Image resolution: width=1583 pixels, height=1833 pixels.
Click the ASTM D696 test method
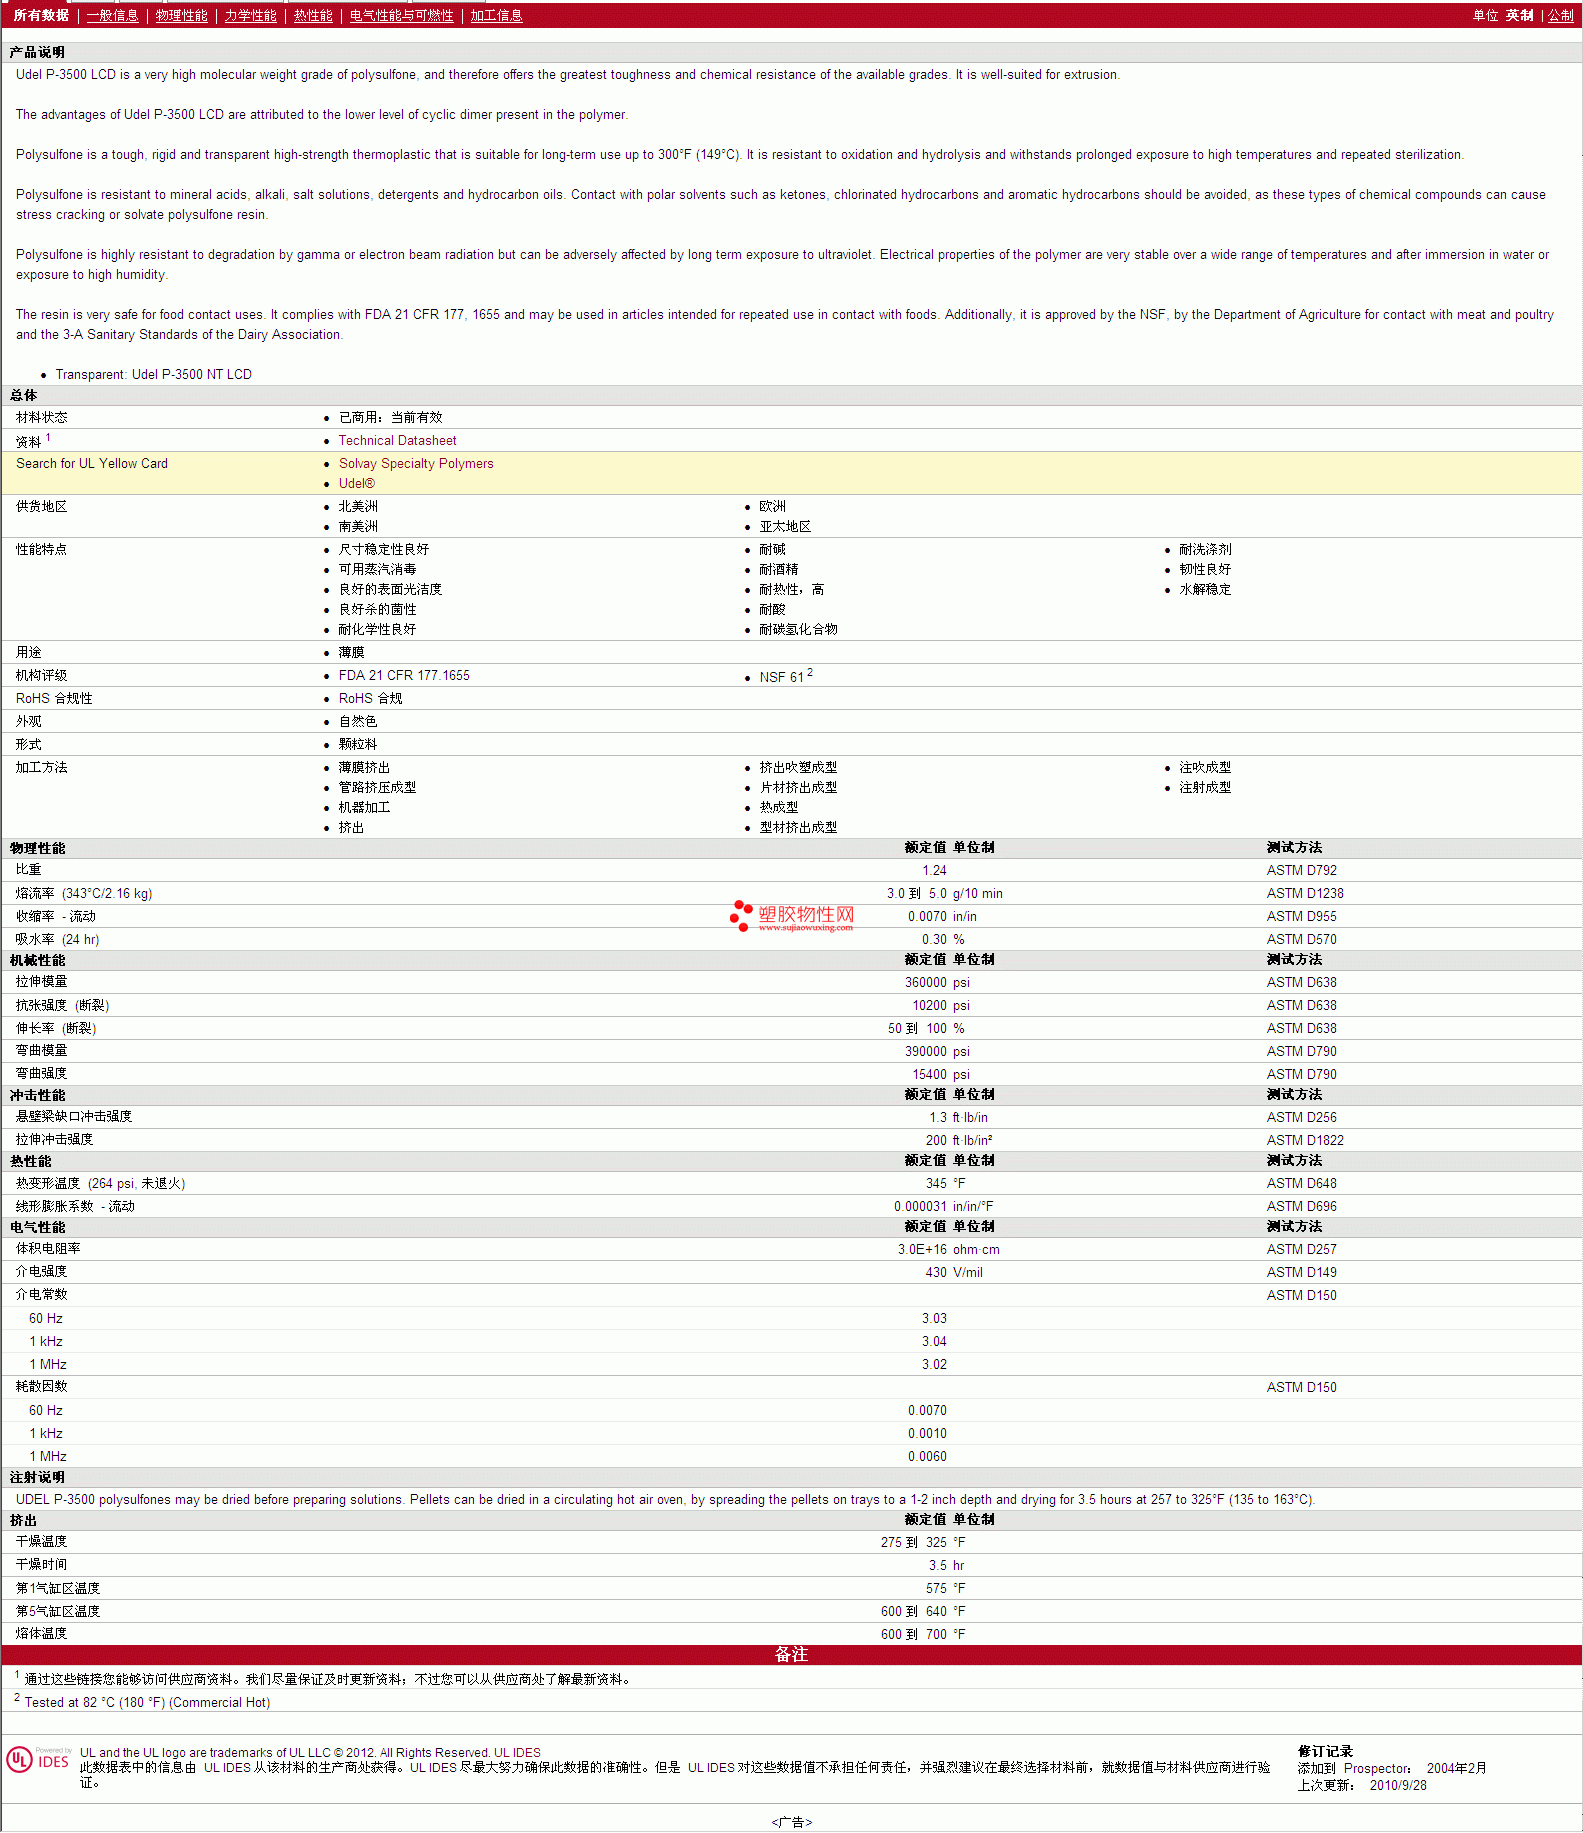tap(1301, 1207)
